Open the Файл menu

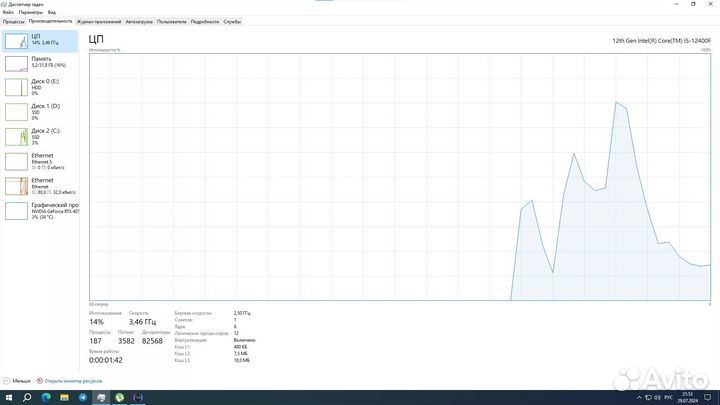[x=8, y=12]
